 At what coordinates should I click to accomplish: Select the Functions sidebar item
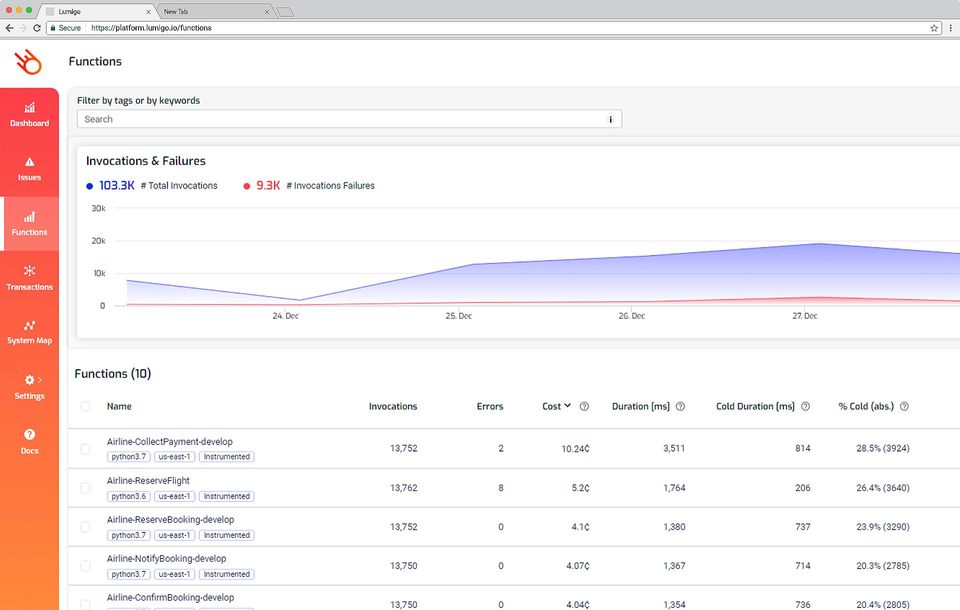point(29,224)
